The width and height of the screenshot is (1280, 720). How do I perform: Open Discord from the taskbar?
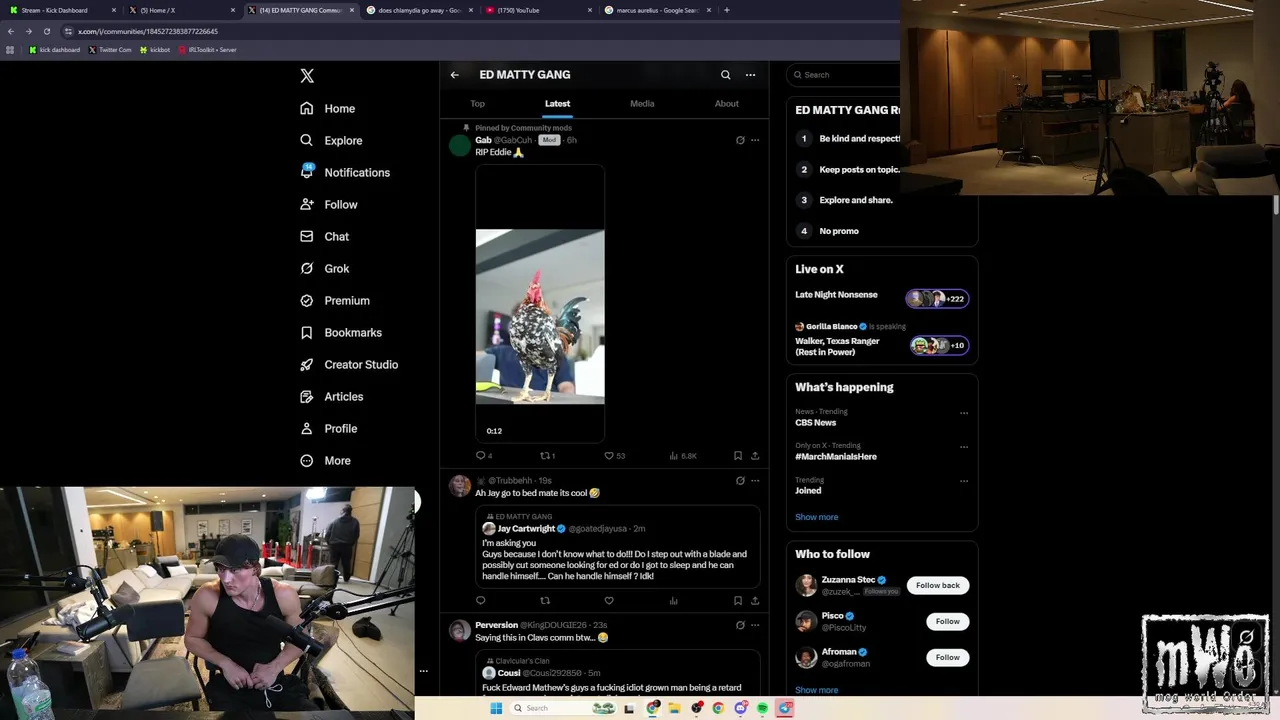tap(740, 708)
